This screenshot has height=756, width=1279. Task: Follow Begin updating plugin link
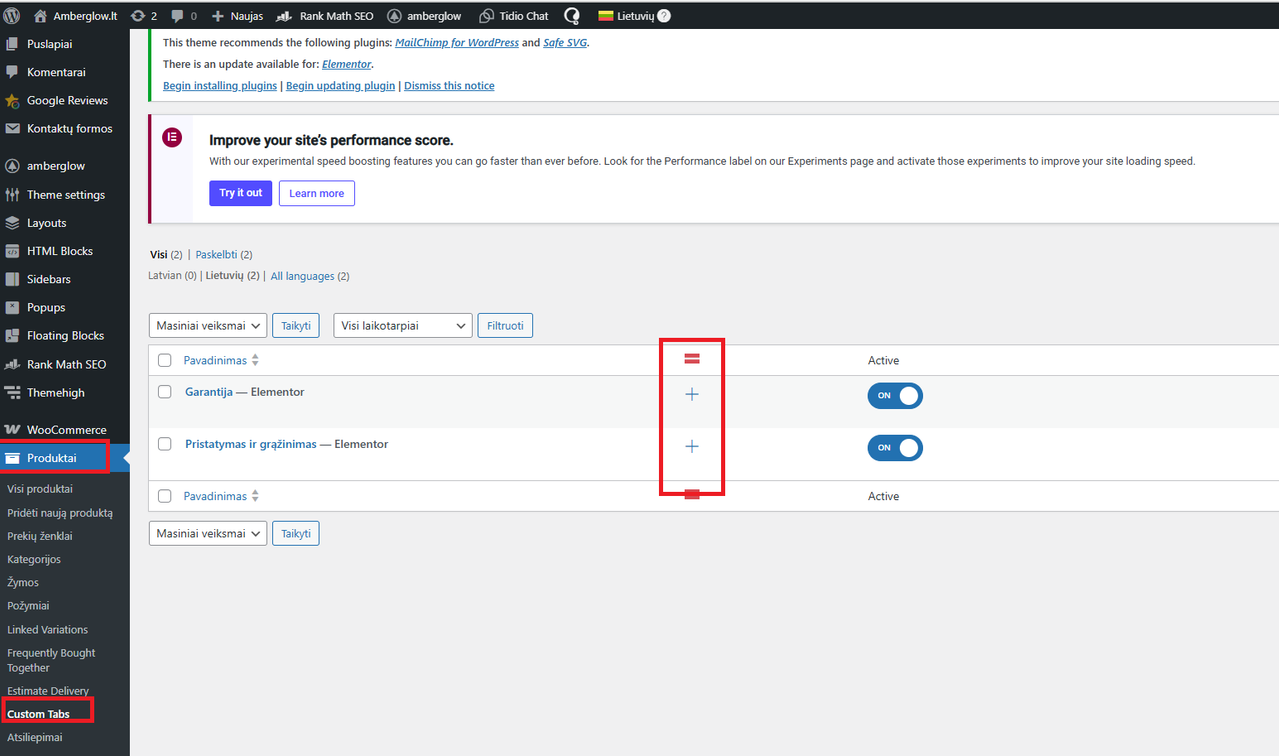[340, 86]
